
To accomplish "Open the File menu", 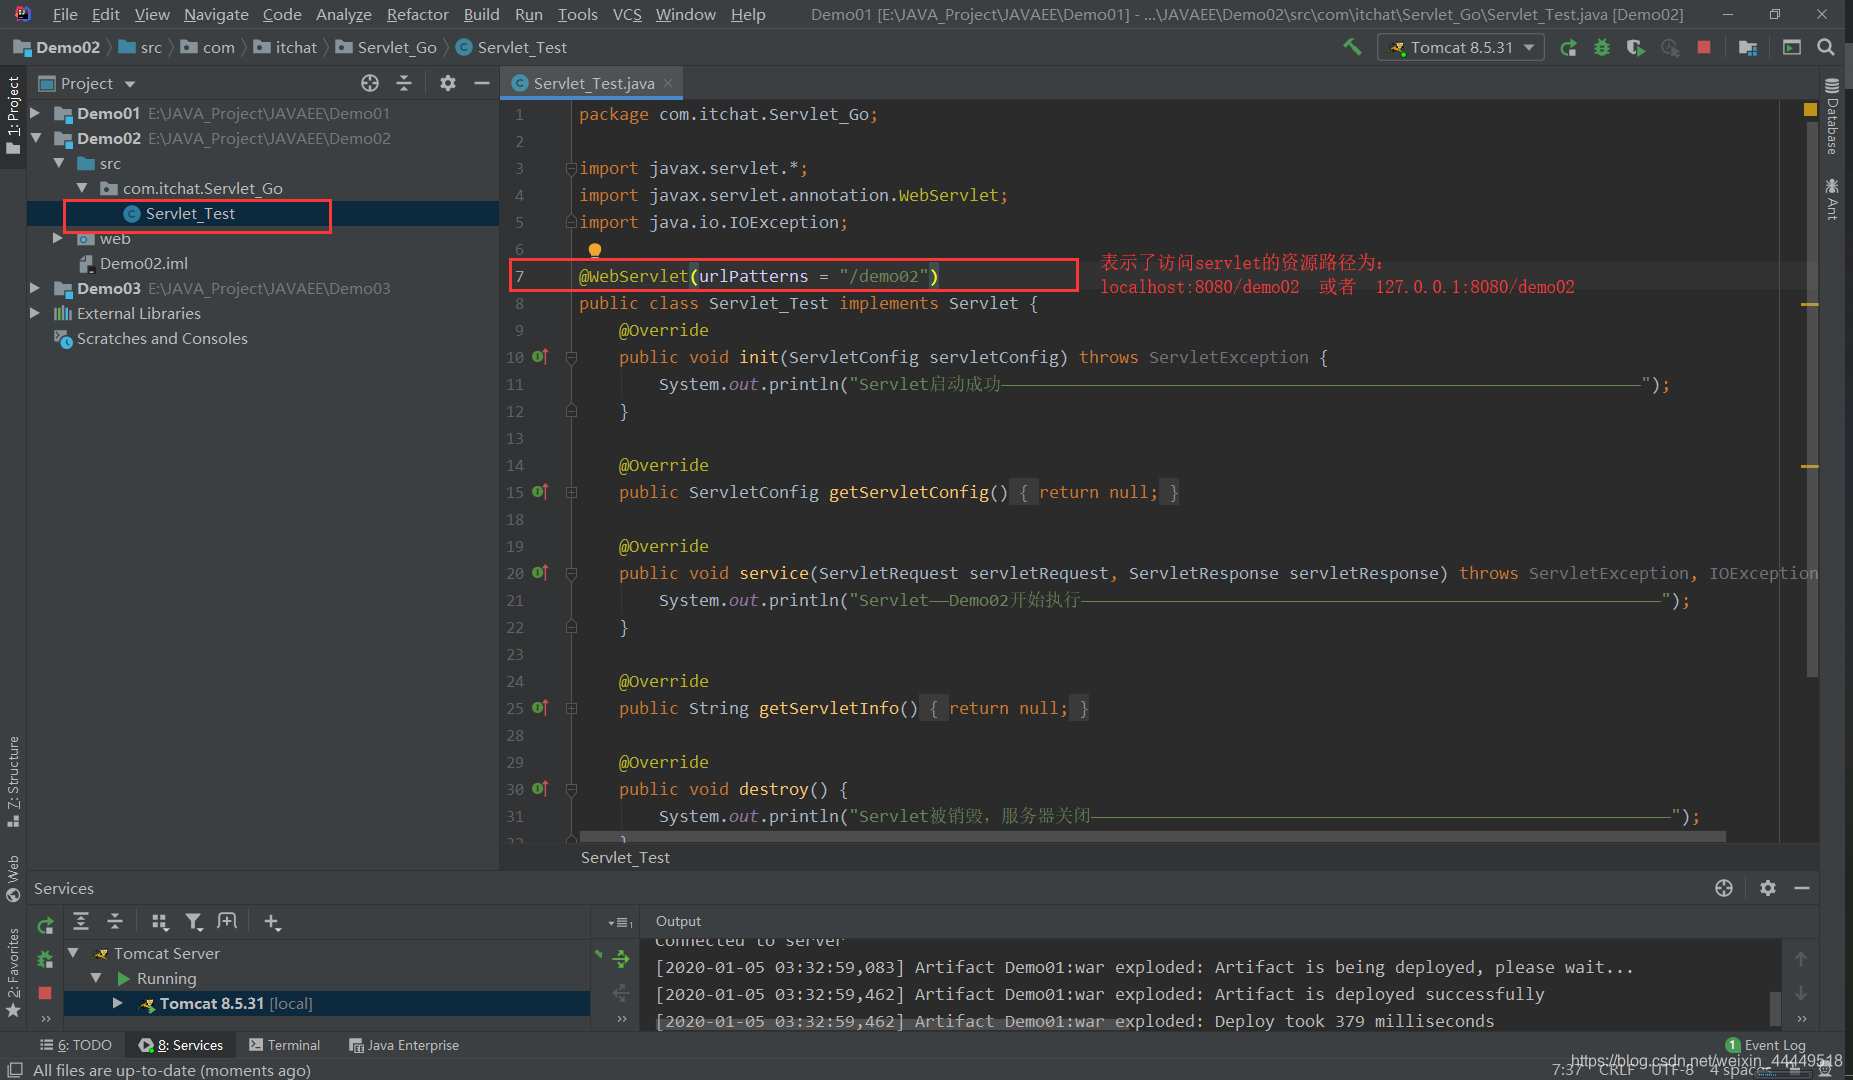I will [x=65, y=14].
